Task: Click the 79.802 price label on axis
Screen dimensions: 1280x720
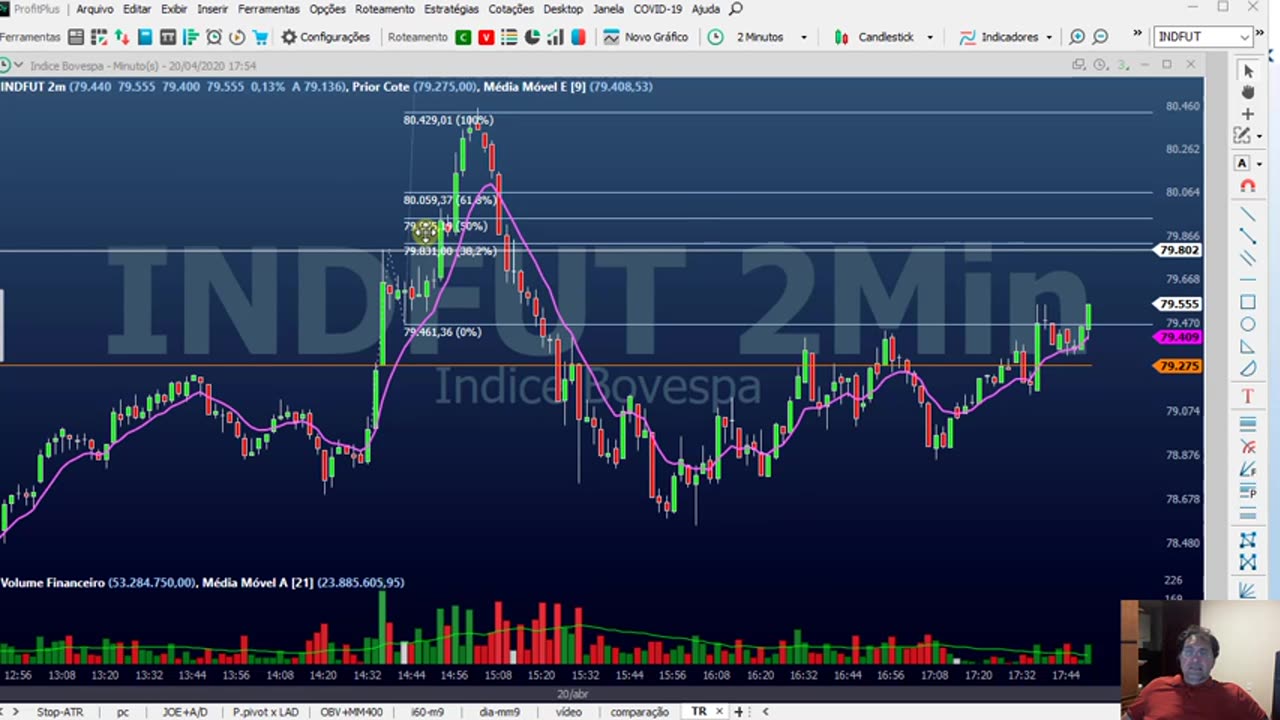Action: tap(1178, 250)
